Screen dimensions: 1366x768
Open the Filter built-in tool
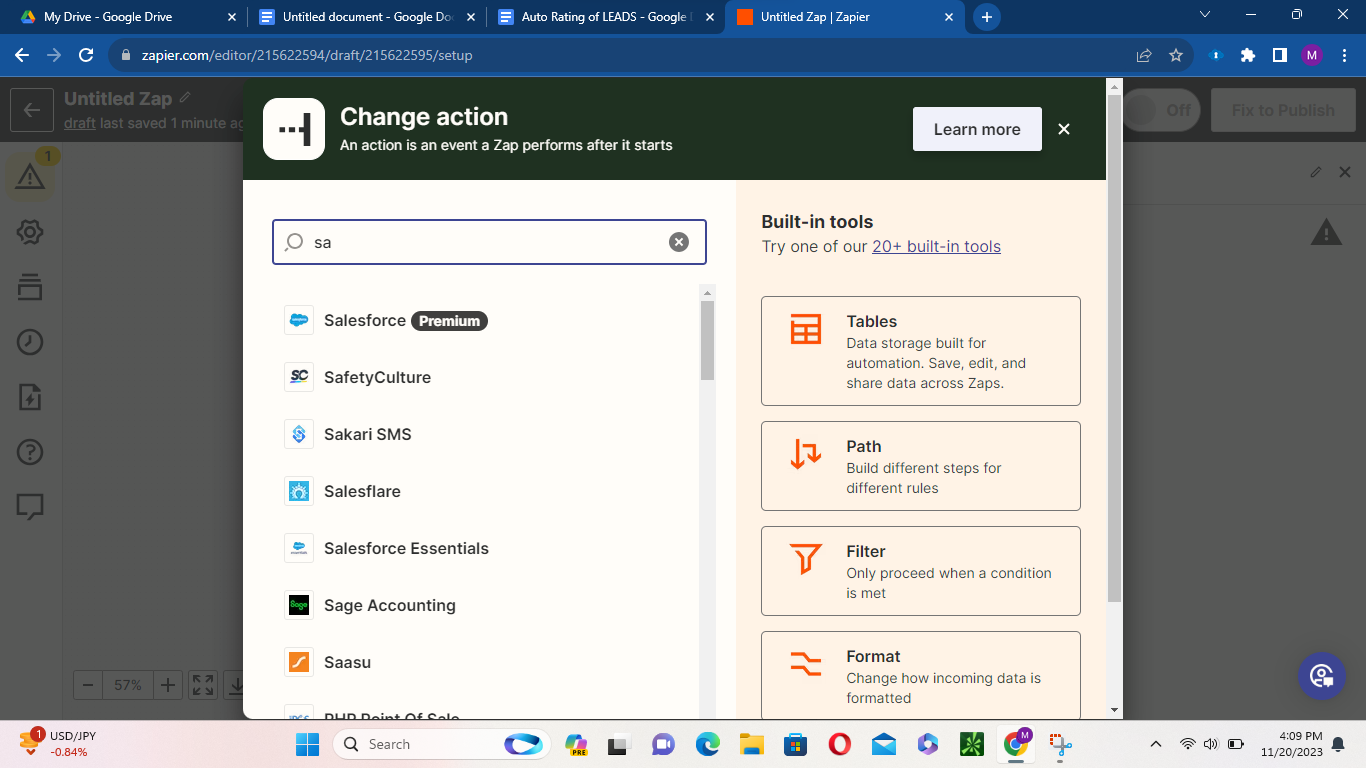click(x=921, y=571)
